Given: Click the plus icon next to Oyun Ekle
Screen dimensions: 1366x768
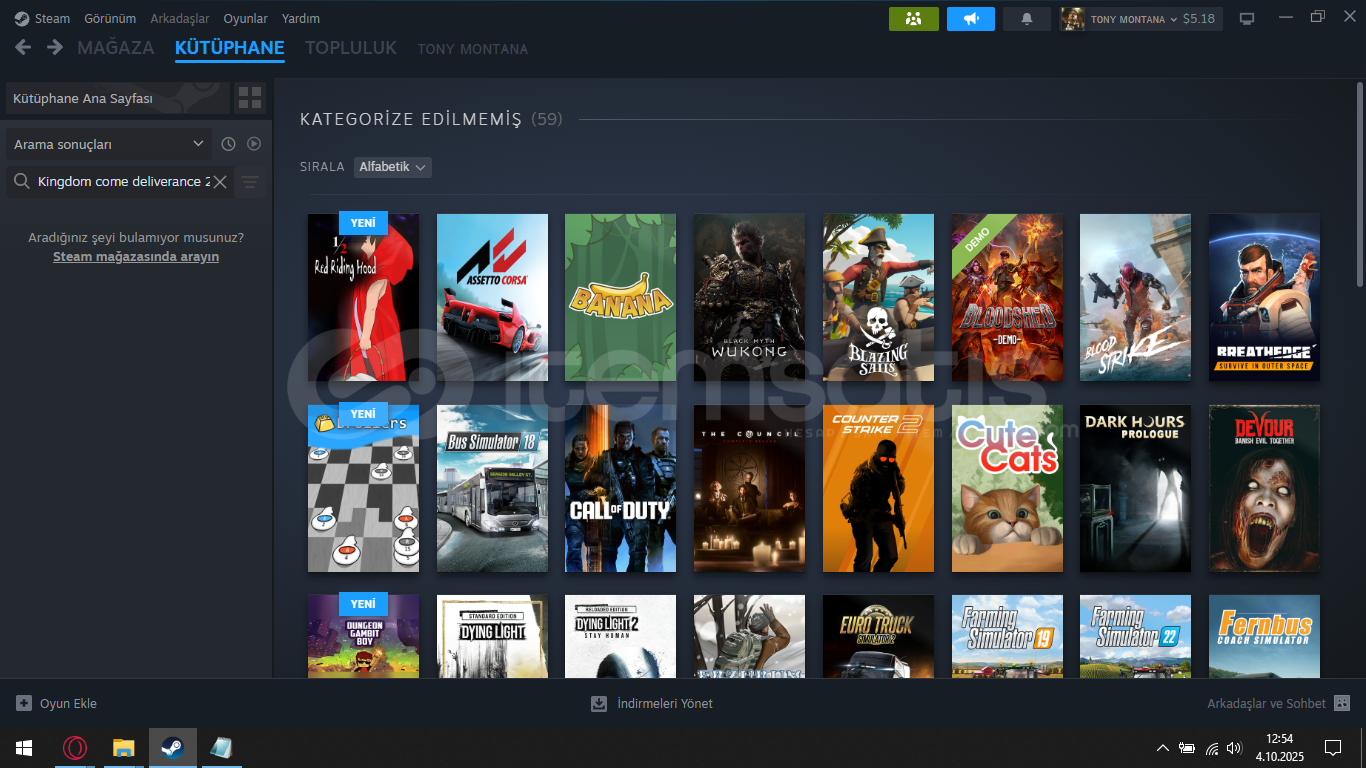Looking at the screenshot, I should click(x=24, y=703).
